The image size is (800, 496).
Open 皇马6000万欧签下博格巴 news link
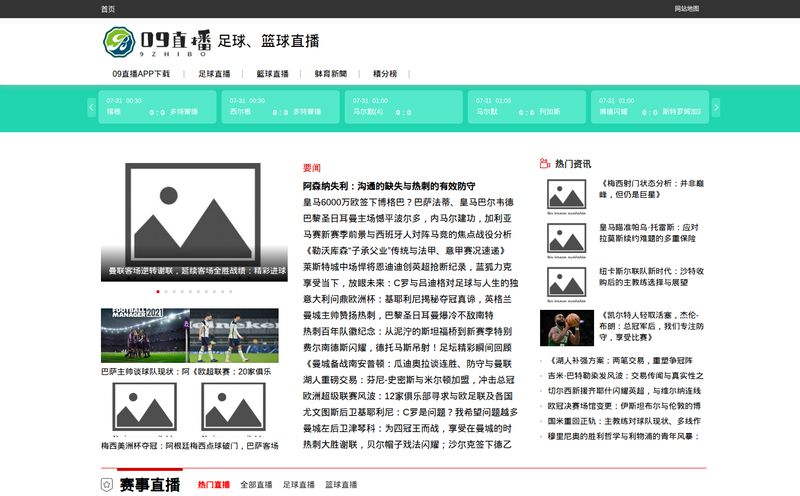point(408,202)
